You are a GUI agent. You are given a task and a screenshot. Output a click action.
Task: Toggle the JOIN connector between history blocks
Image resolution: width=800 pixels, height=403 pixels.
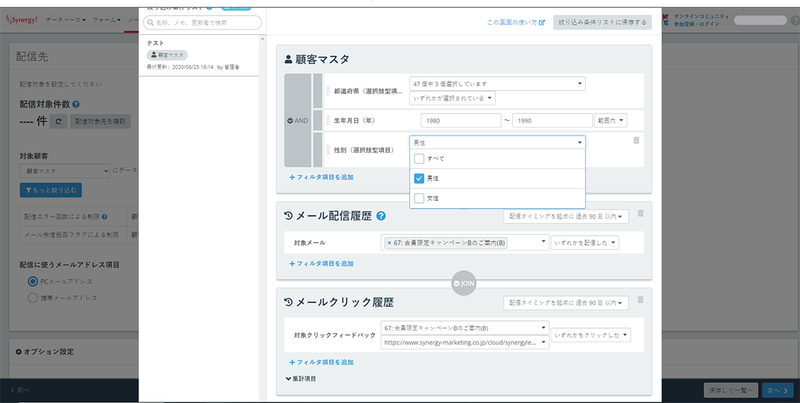tap(464, 283)
